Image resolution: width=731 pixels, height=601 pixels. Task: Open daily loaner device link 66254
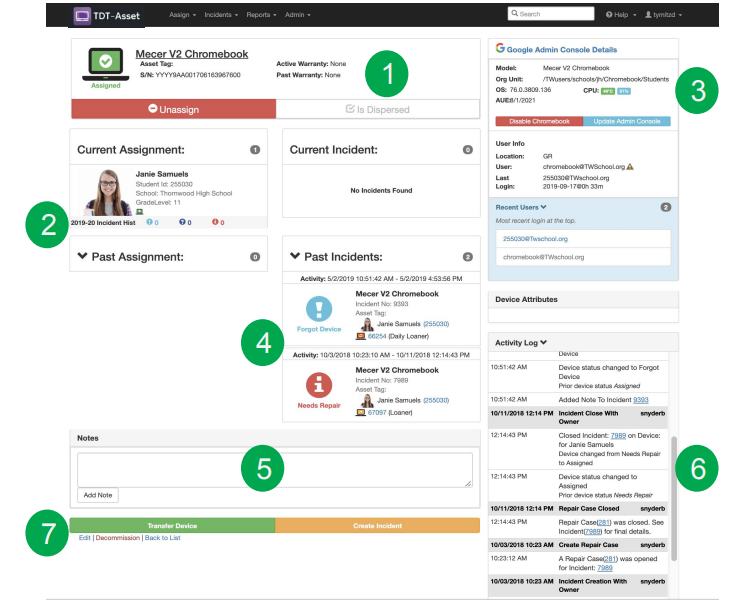pyautogui.click(x=377, y=336)
